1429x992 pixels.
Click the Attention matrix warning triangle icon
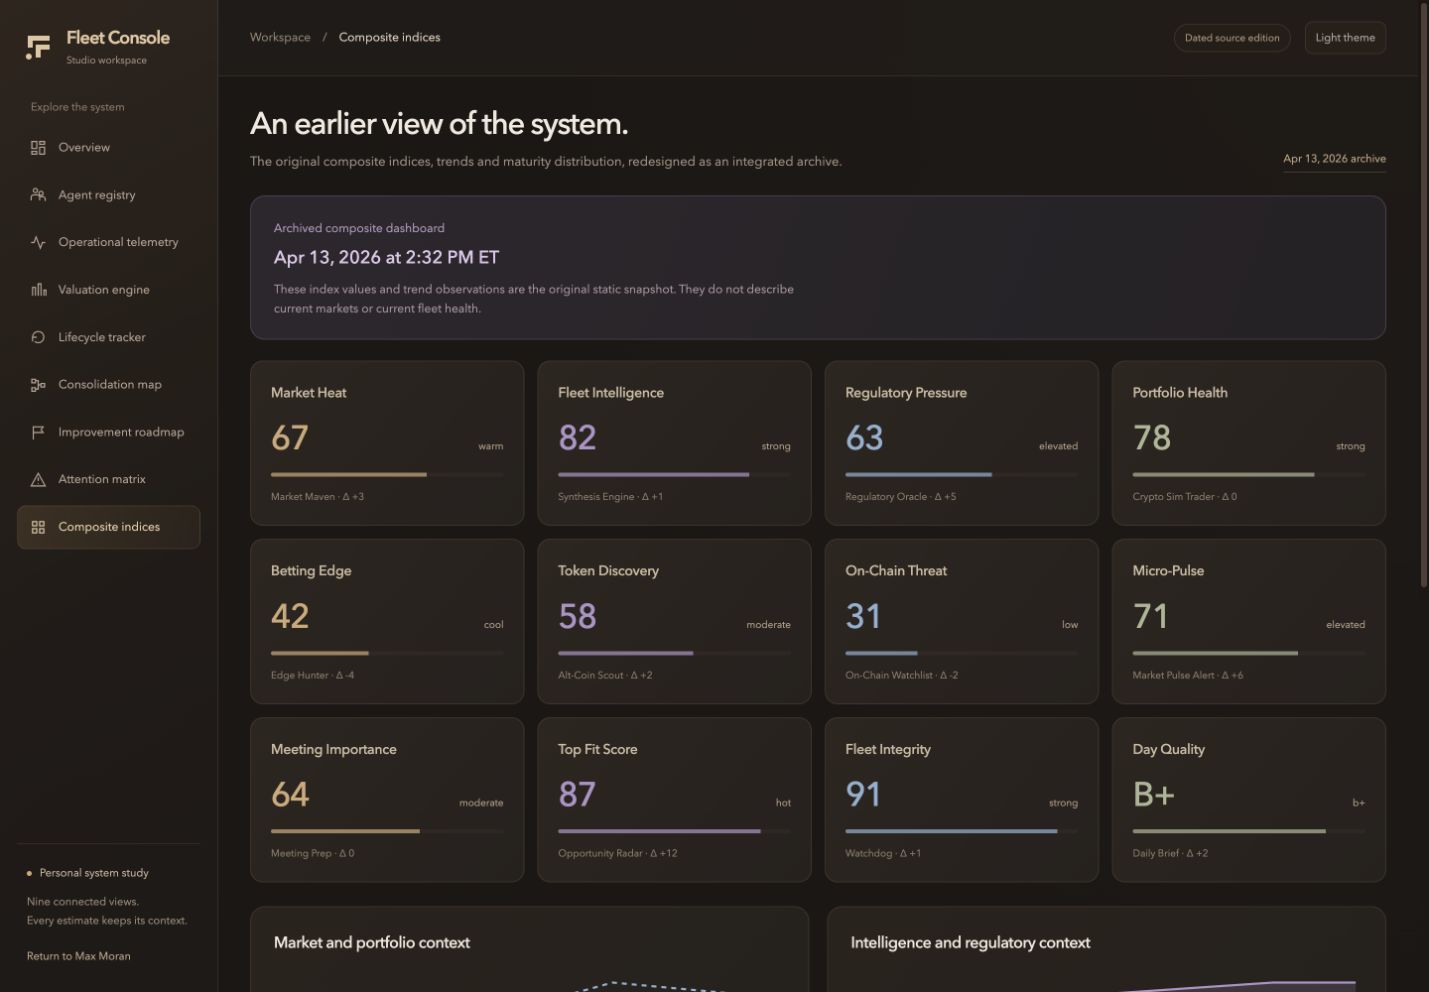[x=38, y=480]
